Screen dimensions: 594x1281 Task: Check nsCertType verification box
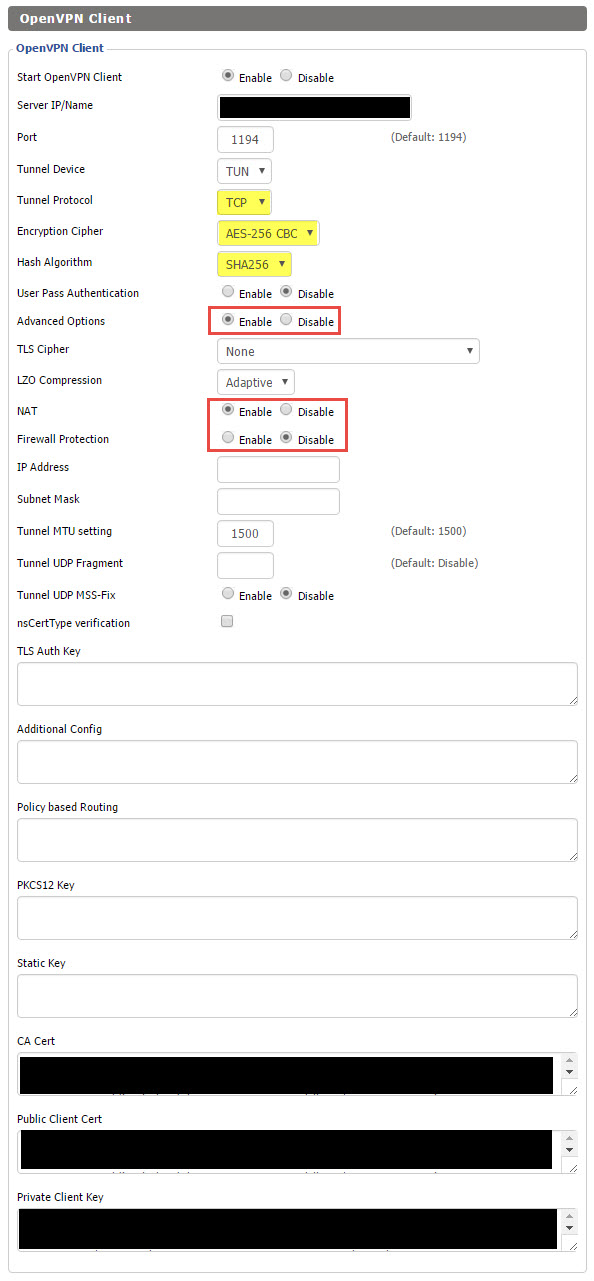point(227,622)
